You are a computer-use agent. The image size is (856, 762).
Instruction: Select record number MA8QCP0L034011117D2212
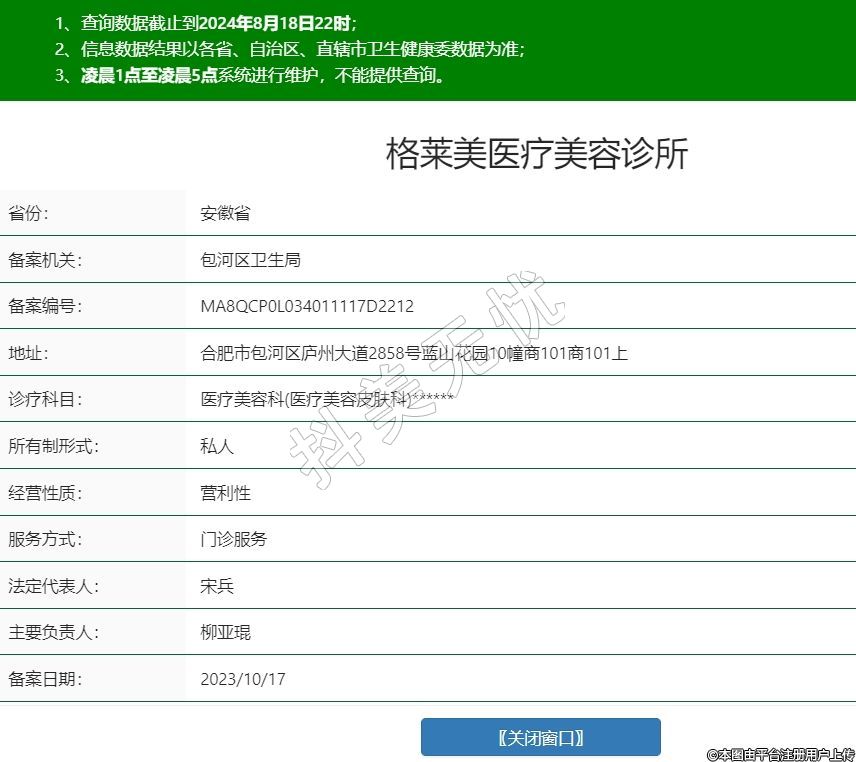pyautogui.click(x=307, y=306)
